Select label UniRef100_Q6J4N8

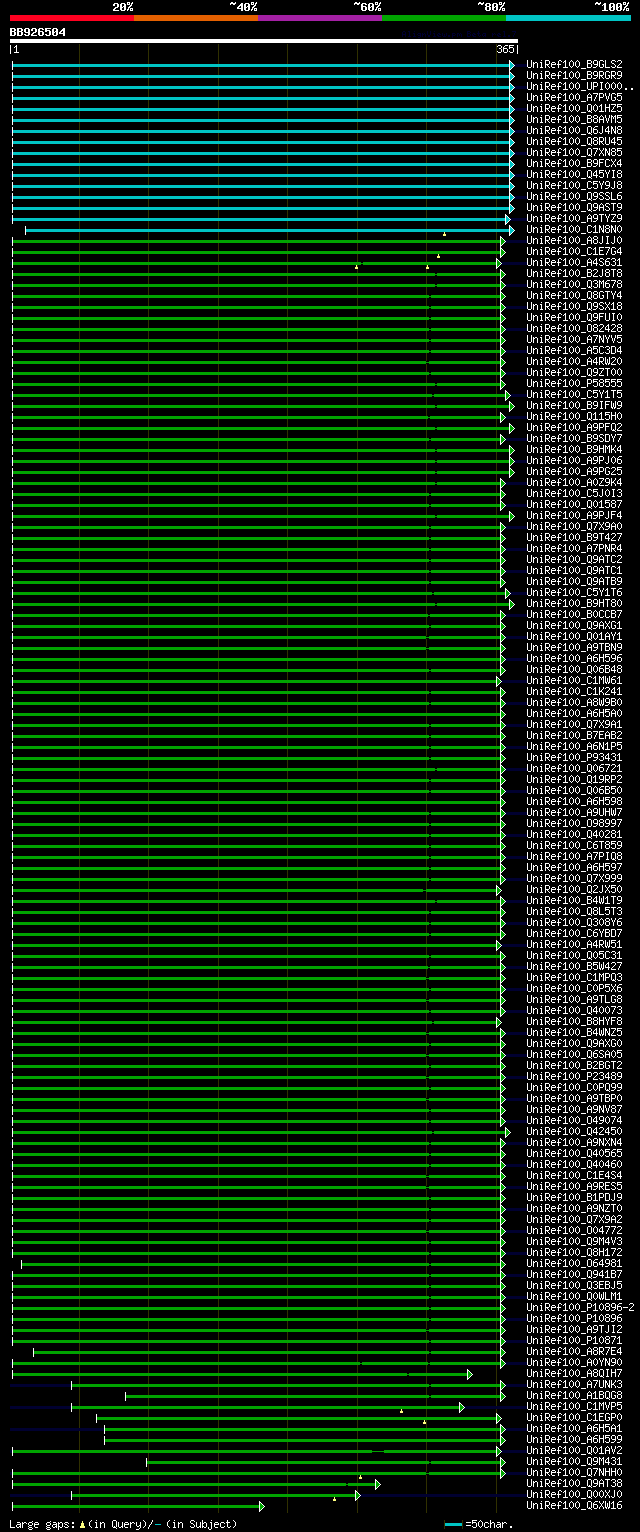[574, 130]
